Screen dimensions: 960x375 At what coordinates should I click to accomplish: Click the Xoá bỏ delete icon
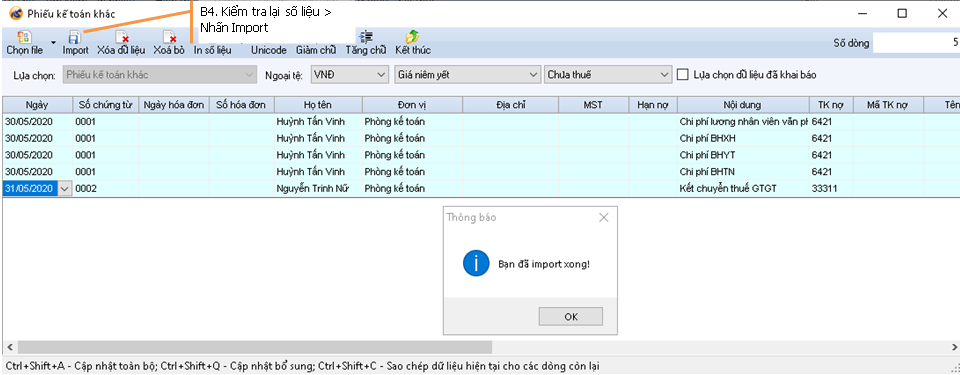169,37
